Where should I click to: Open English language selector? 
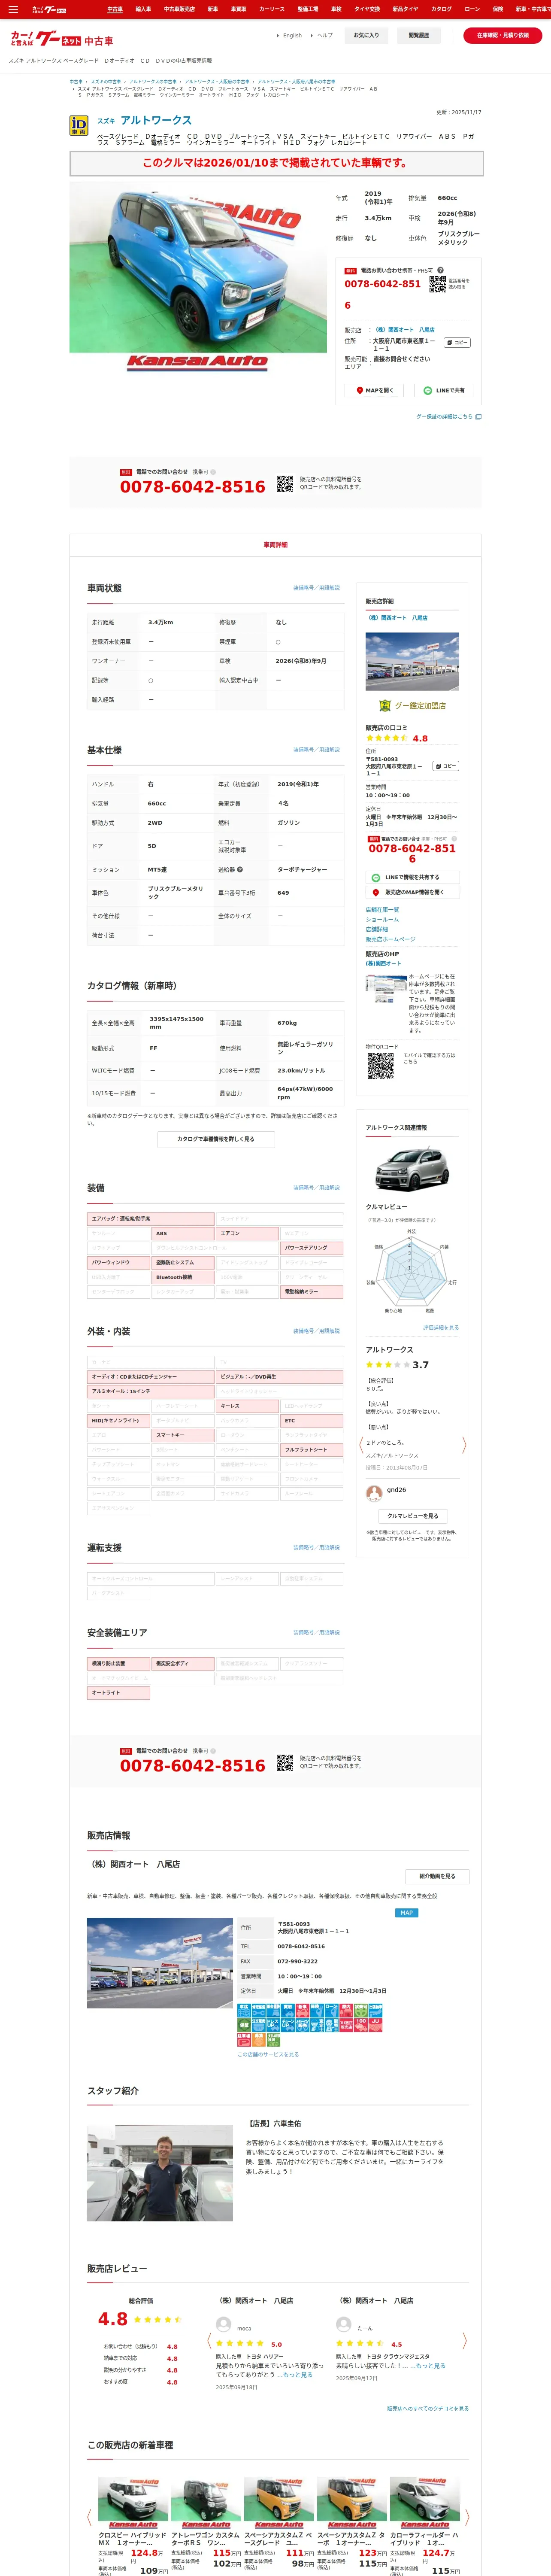click(x=292, y=36)
